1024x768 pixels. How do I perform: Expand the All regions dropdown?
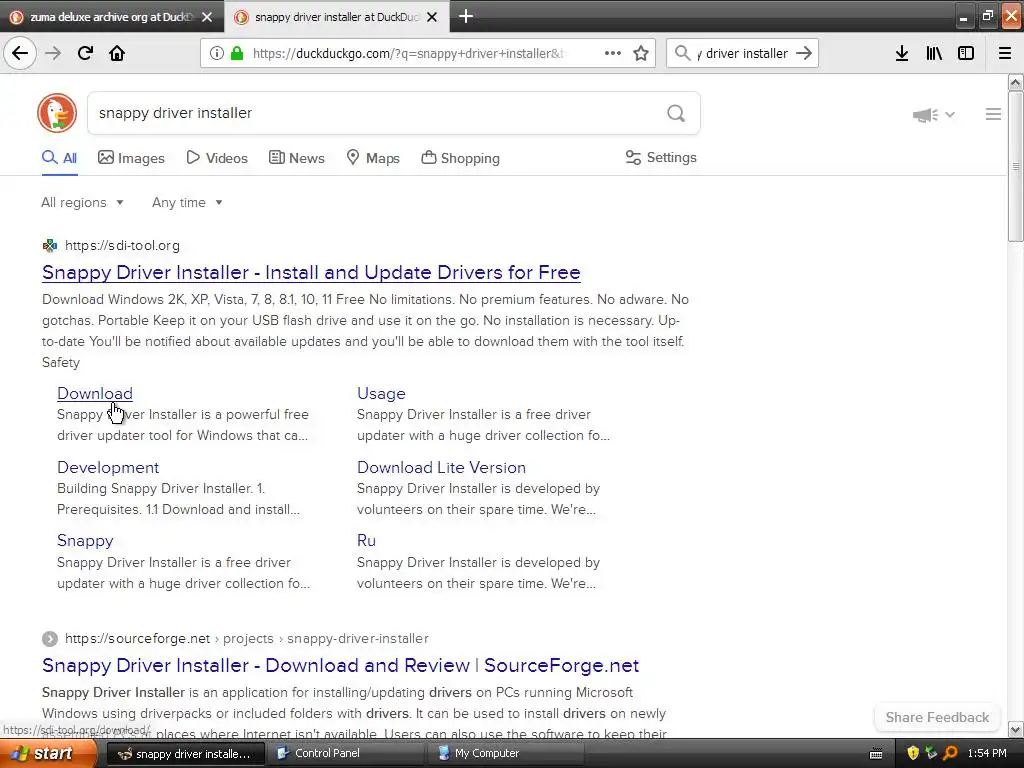tap(82, 202)
